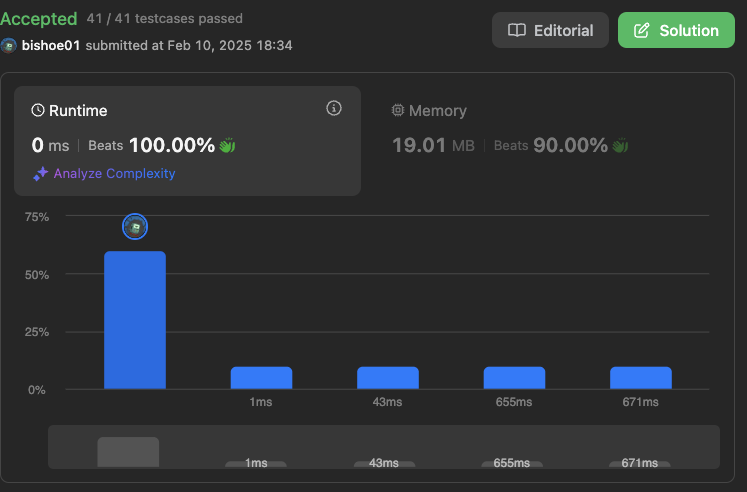Click the 19.01 MB memory value
The width and height of the screenshot is (747, 492).
coord(433,145)
